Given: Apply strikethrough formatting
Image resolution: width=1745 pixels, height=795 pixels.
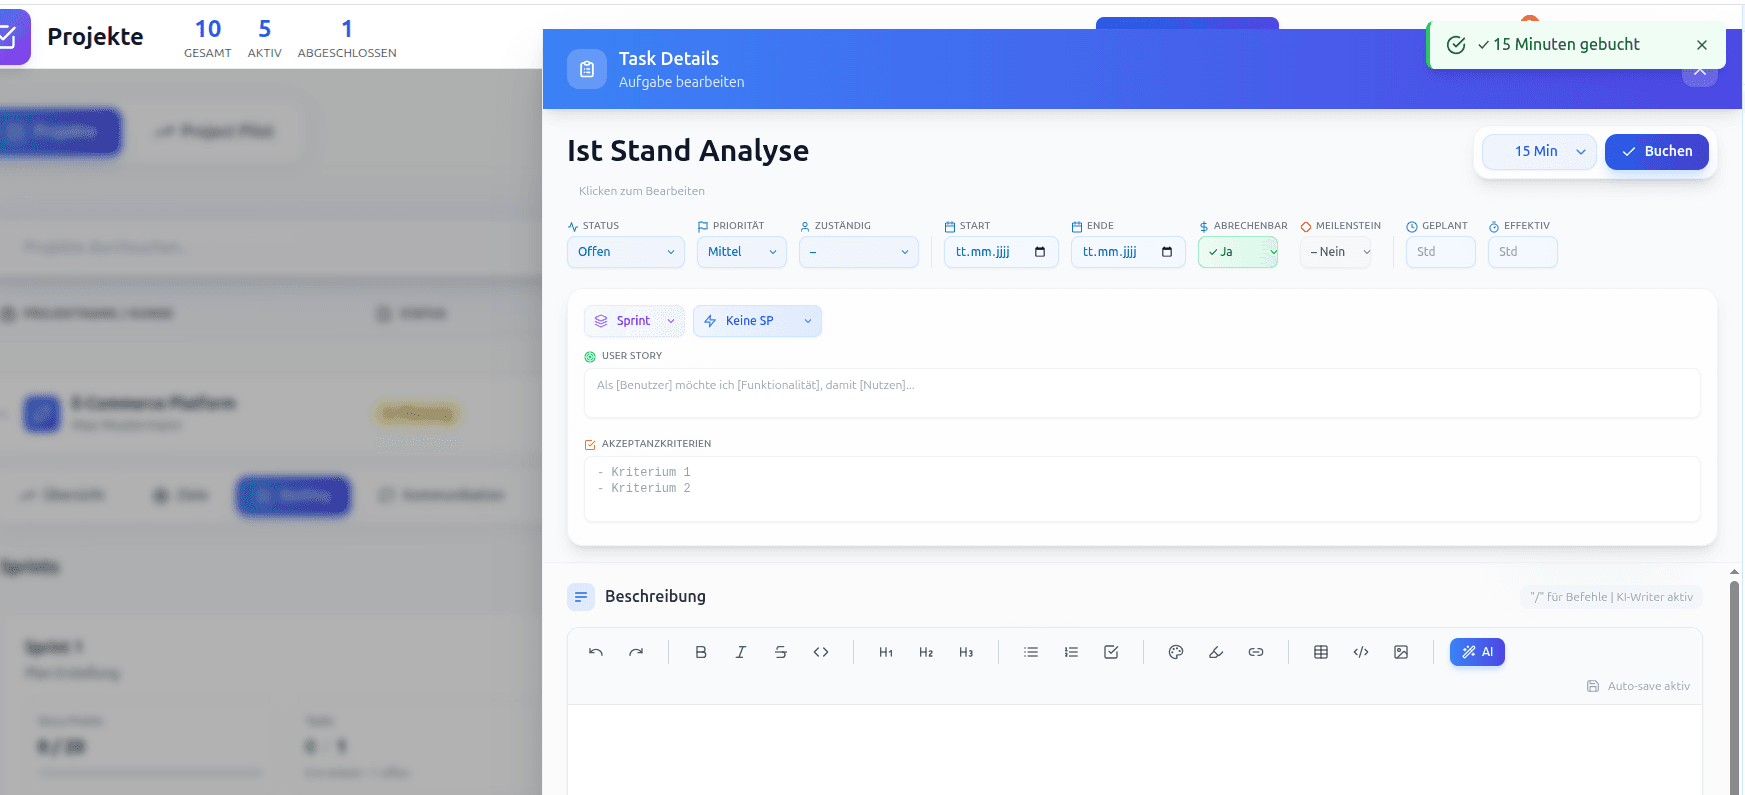Looking at the screenshot, I should click(x=781, y=652).
